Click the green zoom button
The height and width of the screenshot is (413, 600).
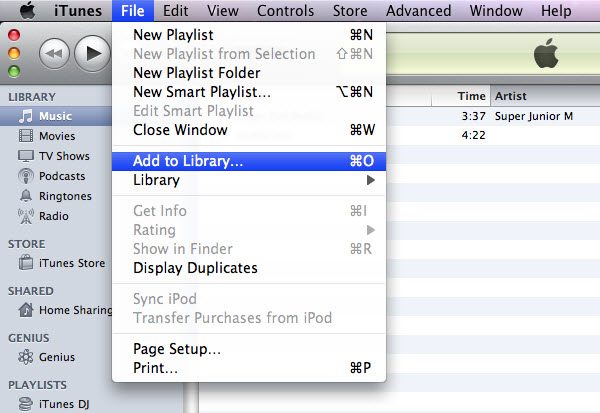pos(14,72)
